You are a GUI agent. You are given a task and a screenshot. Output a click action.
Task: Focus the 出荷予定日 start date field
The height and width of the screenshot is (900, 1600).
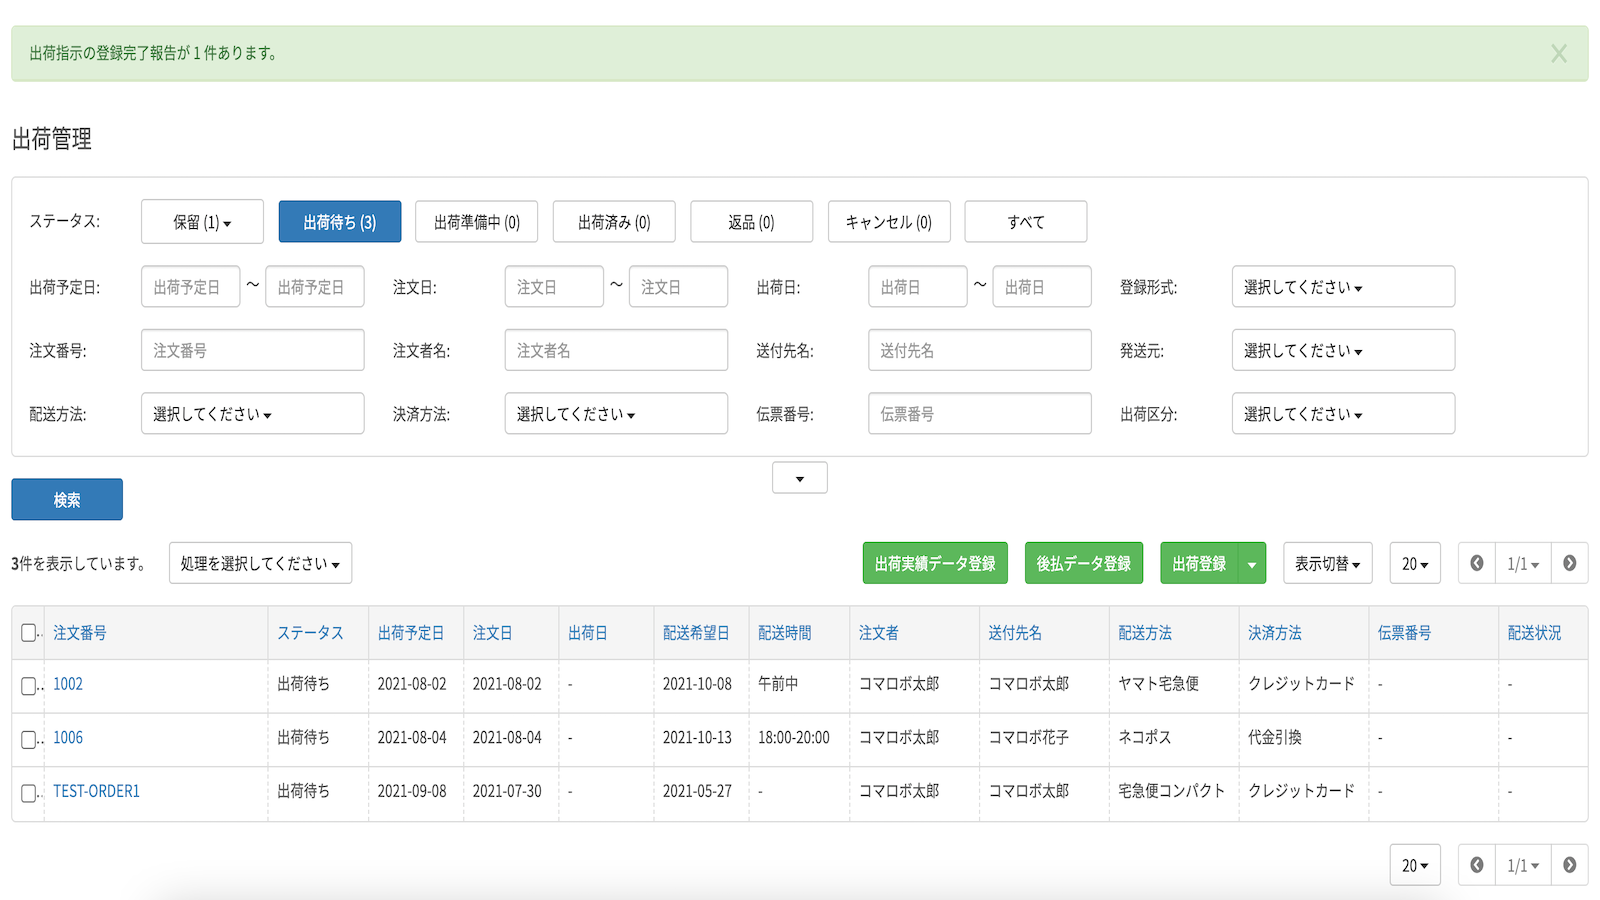tap(191, 287)
